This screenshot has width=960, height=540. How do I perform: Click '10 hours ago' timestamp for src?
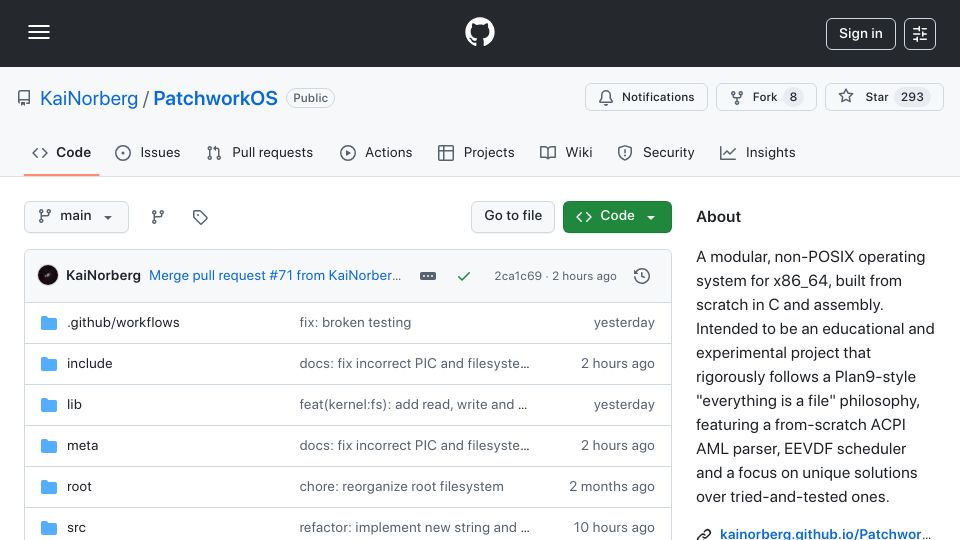click(x=613, y=528)
